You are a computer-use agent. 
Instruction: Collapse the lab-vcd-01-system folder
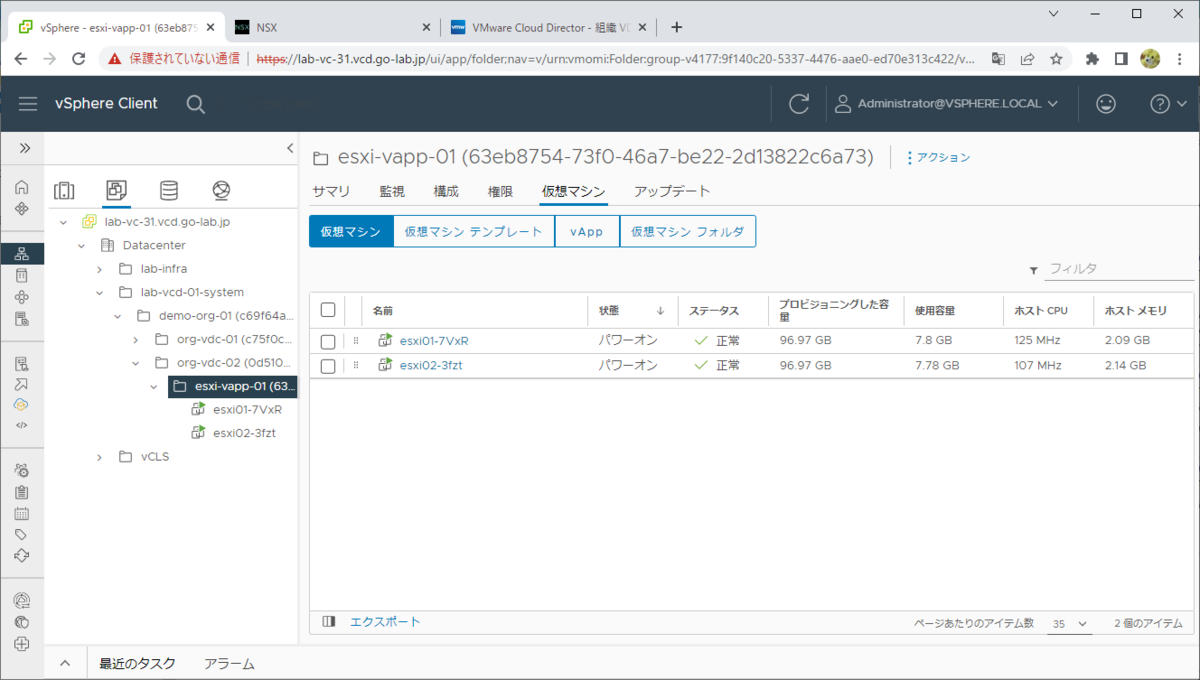point(99,292)
